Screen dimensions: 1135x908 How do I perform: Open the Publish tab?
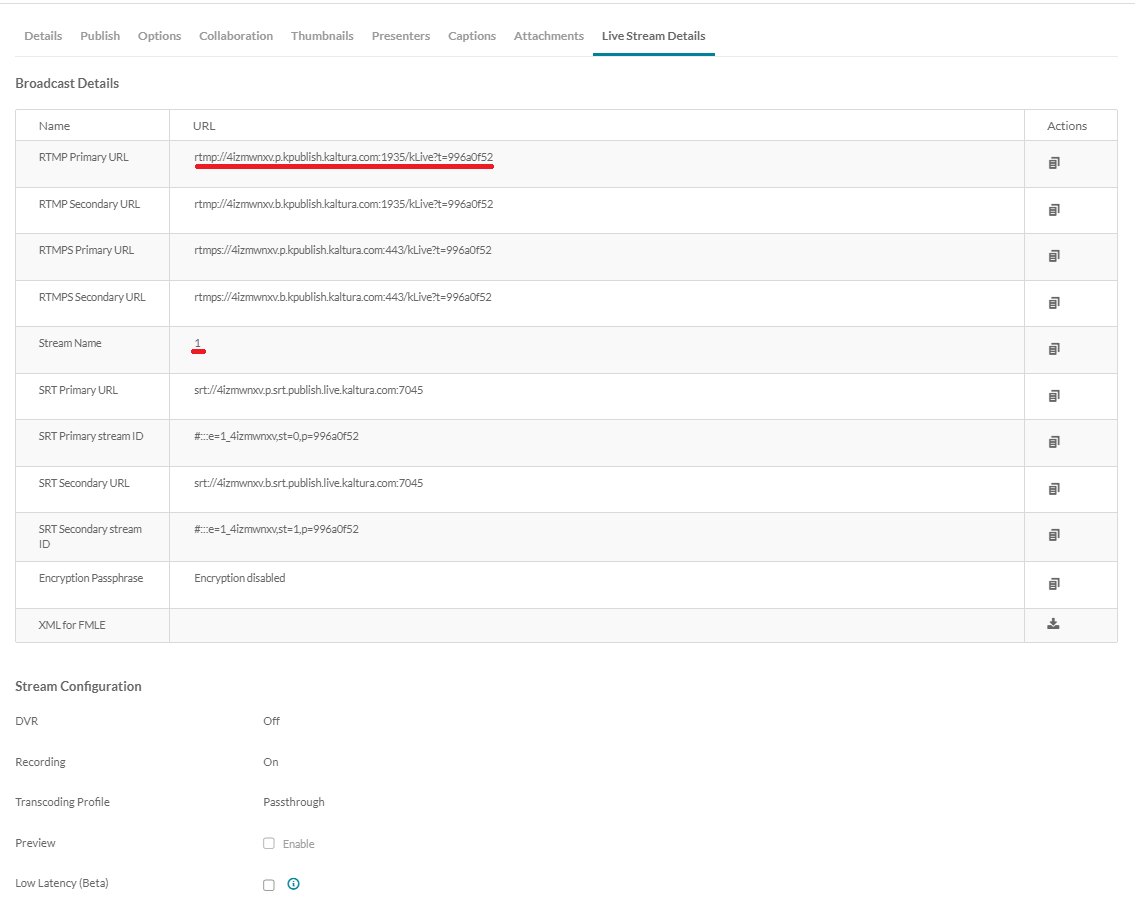pos(99,35)
